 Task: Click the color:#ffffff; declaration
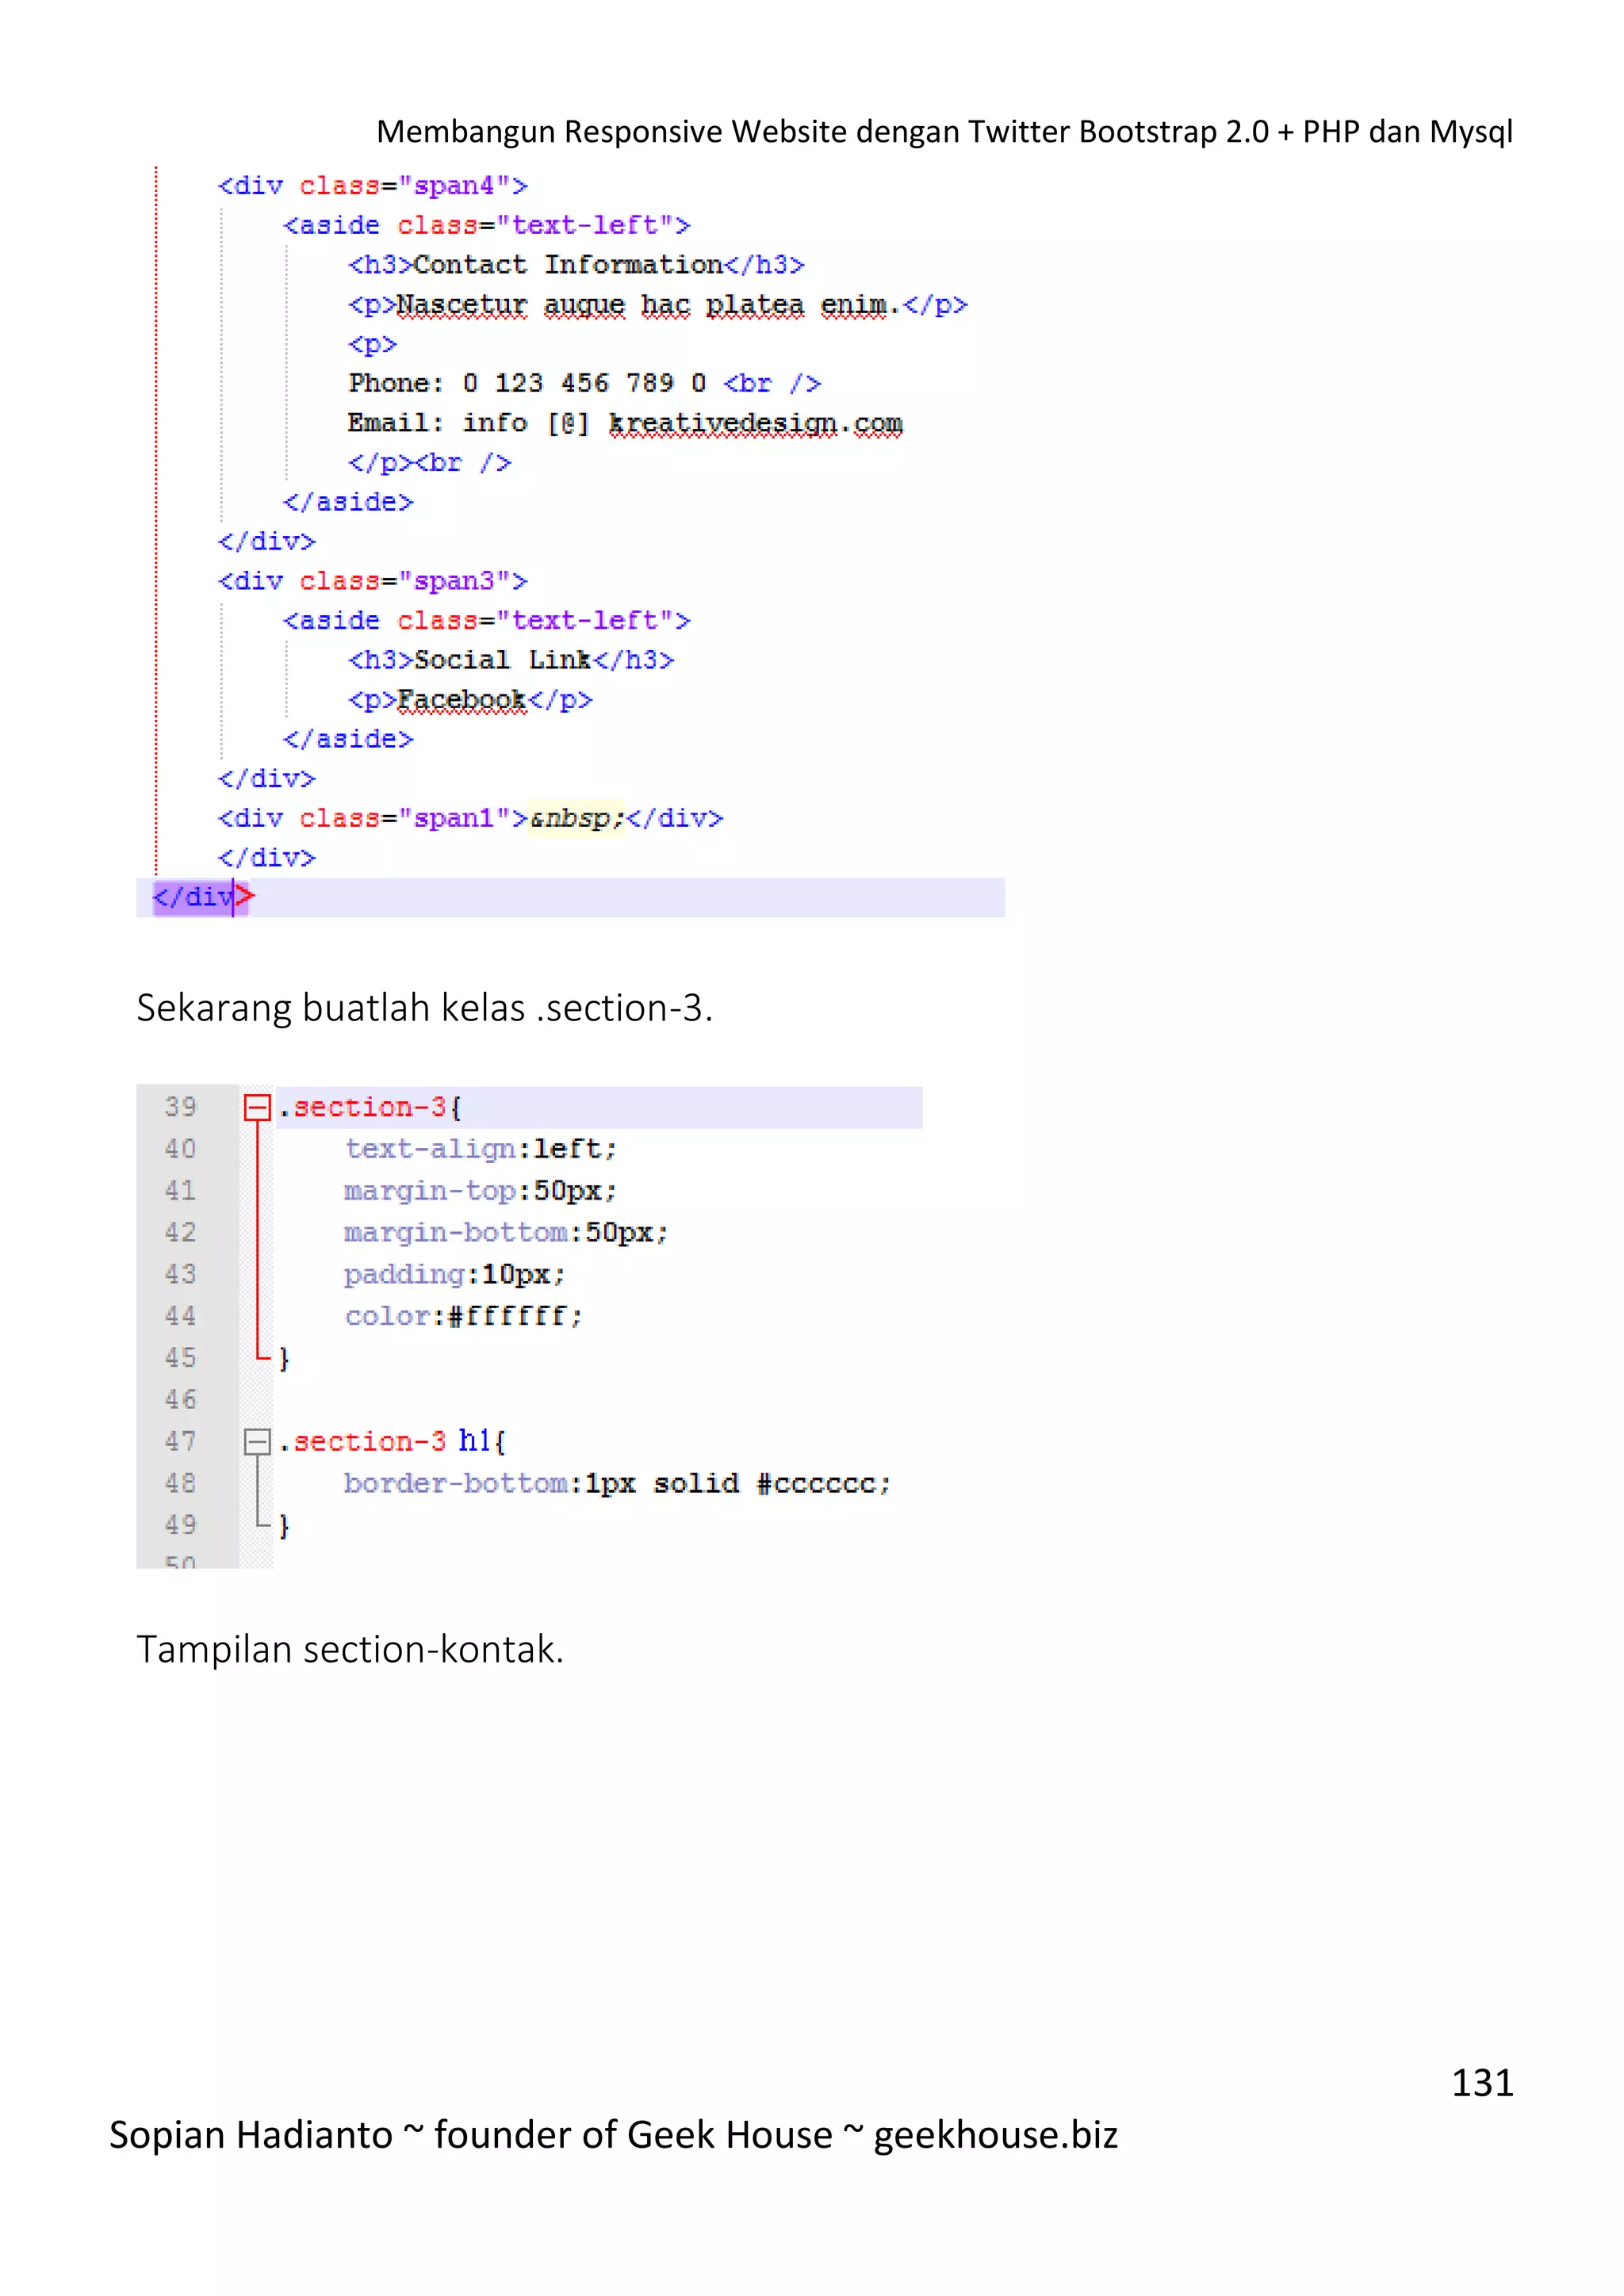tap(463, 1316)
